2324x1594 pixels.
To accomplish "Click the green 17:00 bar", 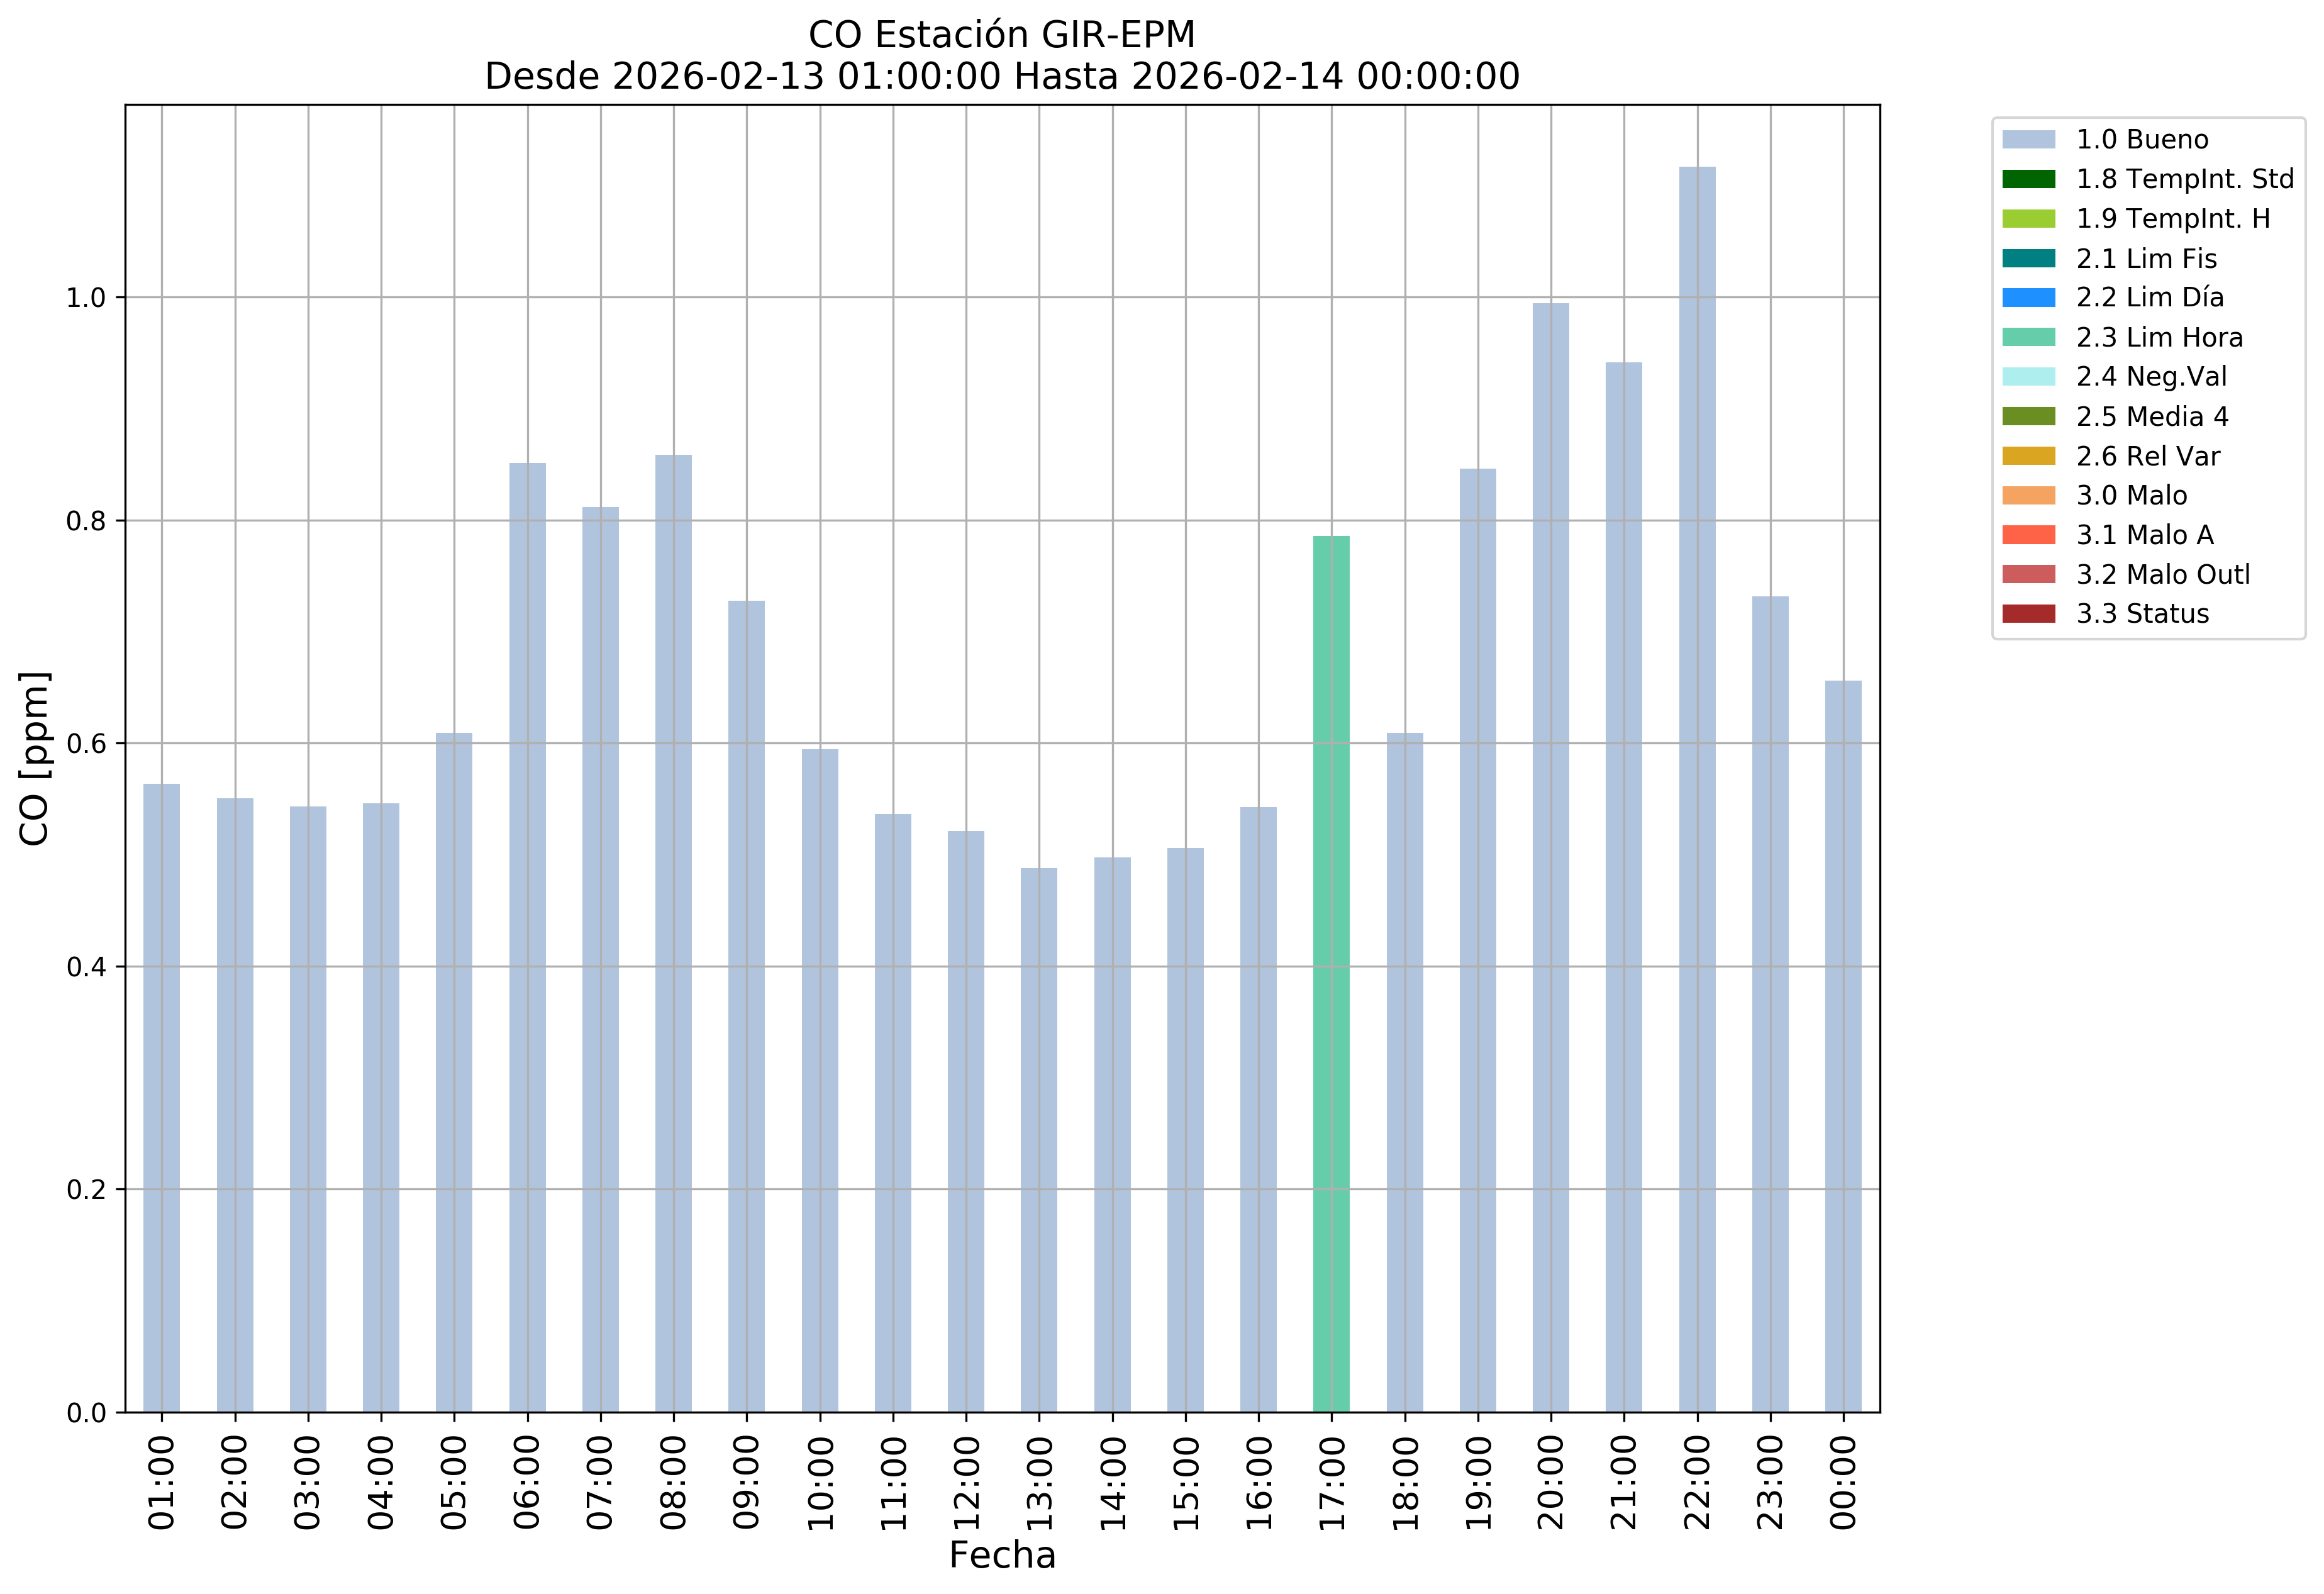I will click(1331, 975).
